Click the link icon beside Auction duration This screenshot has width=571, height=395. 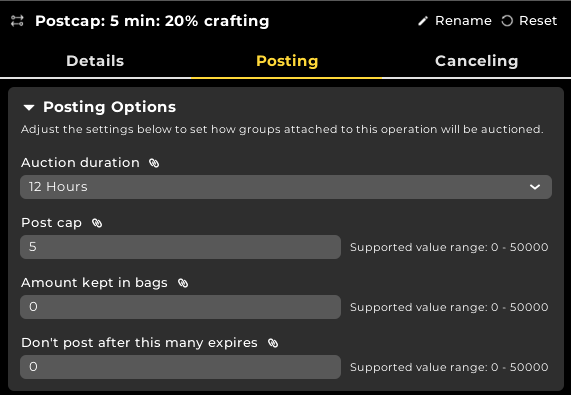coord(154,163)
